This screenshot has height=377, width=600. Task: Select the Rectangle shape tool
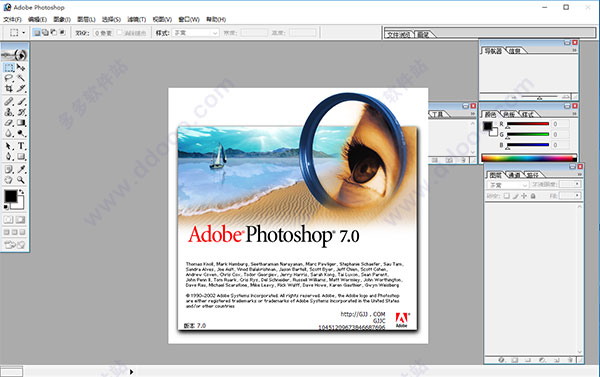(21, 156)
